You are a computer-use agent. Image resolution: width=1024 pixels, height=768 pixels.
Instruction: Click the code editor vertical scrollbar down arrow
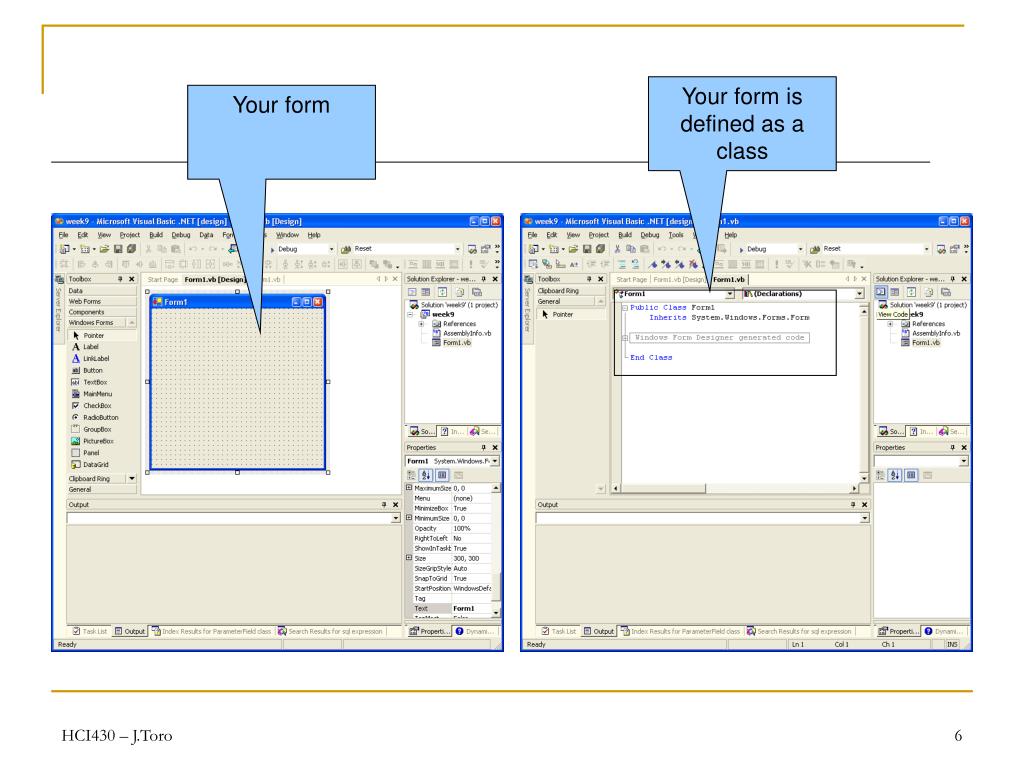[864, 478]
